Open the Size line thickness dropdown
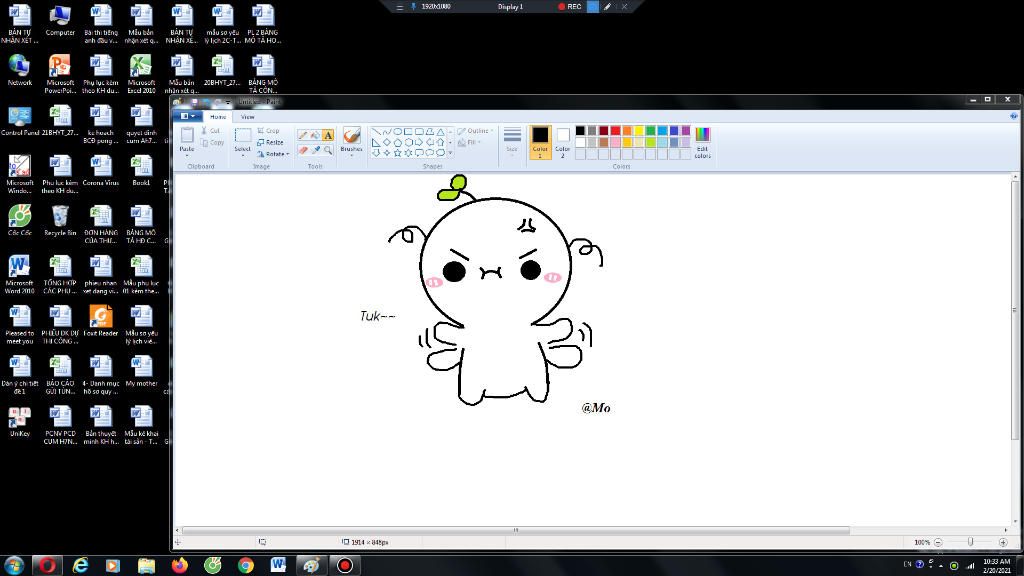 [x=513, y=142]
